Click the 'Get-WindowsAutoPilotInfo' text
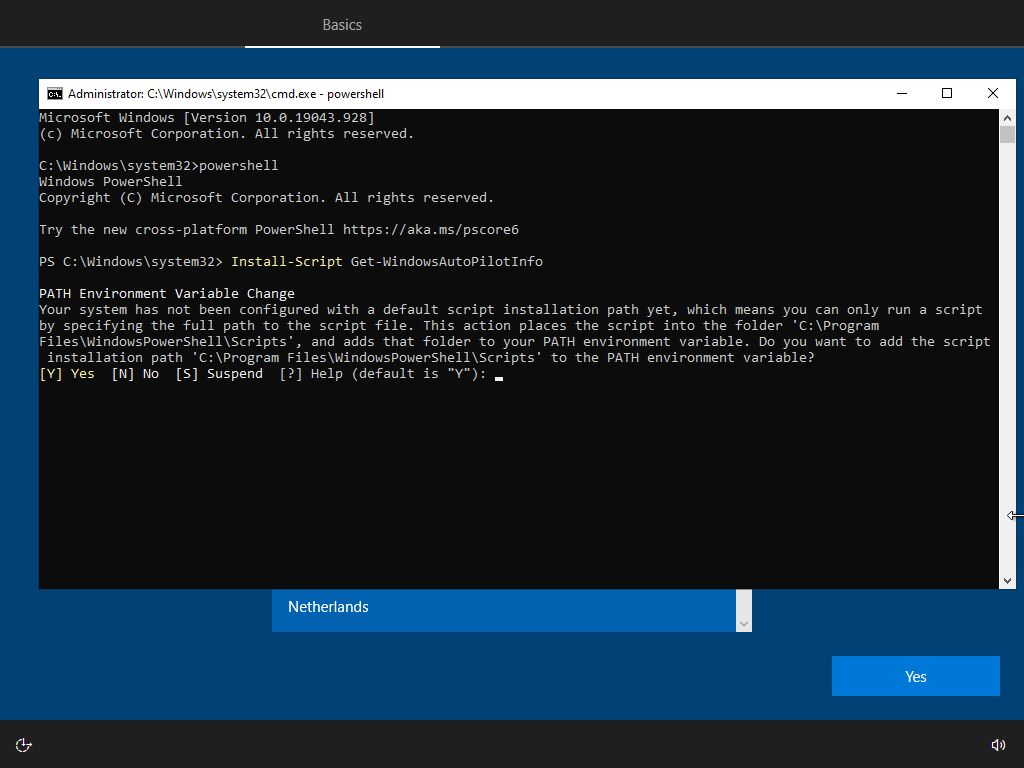Viewport: 1024px width, 768px height. 447,262
